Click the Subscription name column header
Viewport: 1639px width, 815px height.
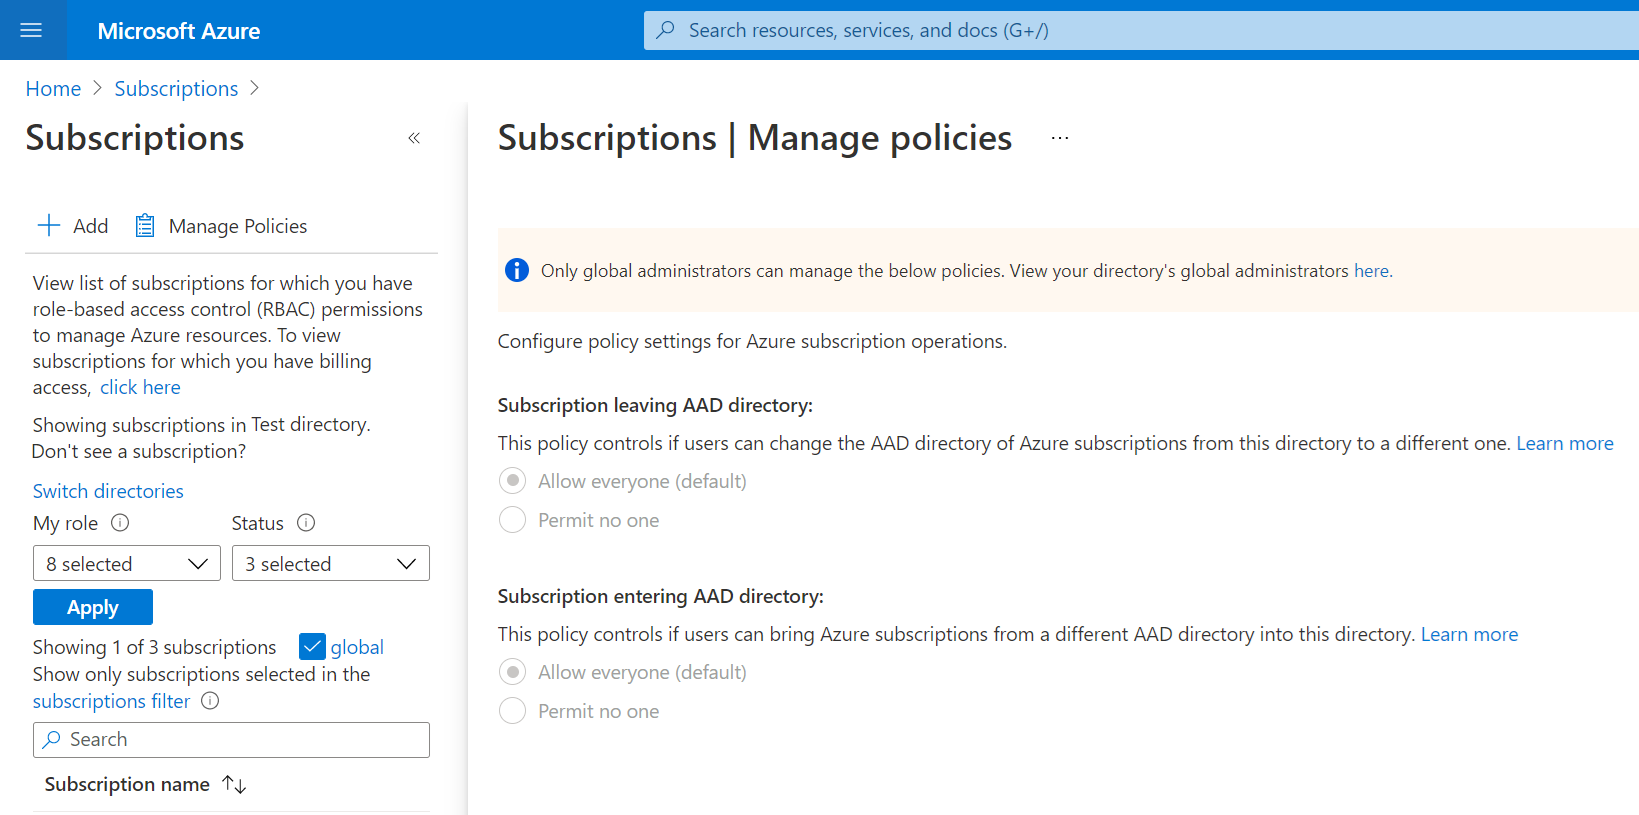tap(127, 784)
